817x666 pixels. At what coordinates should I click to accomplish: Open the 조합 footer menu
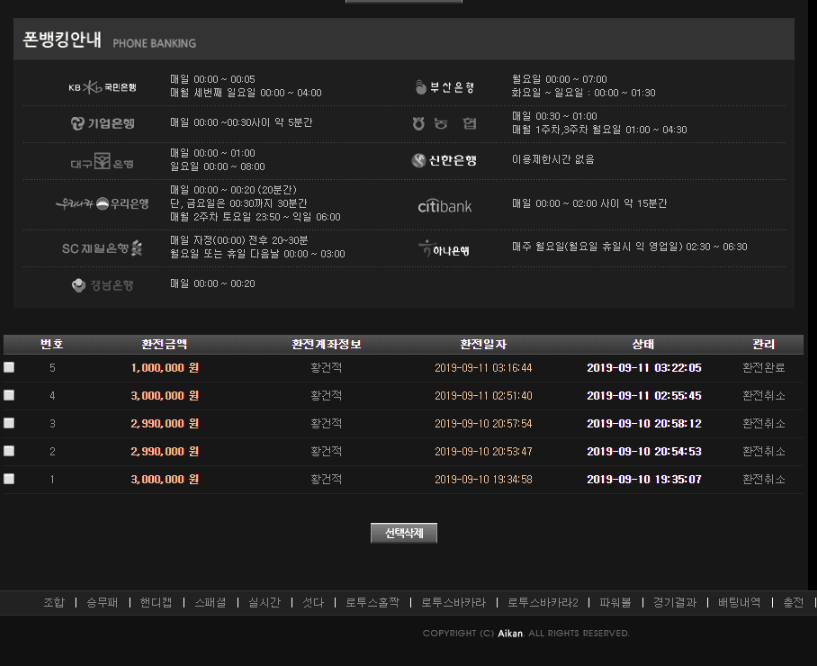tap(54, 602)
